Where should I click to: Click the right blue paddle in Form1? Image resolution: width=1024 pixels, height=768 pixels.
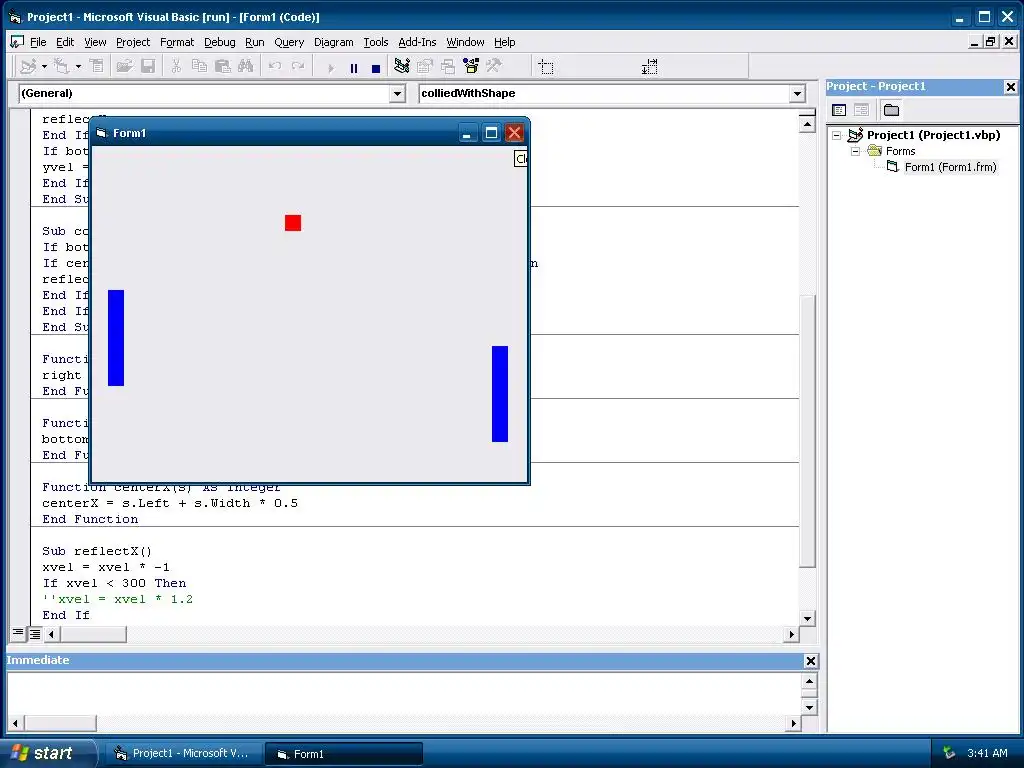[500, 394]
